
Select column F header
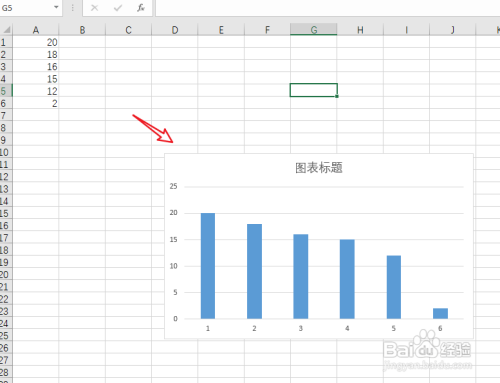tap(267, 30)
